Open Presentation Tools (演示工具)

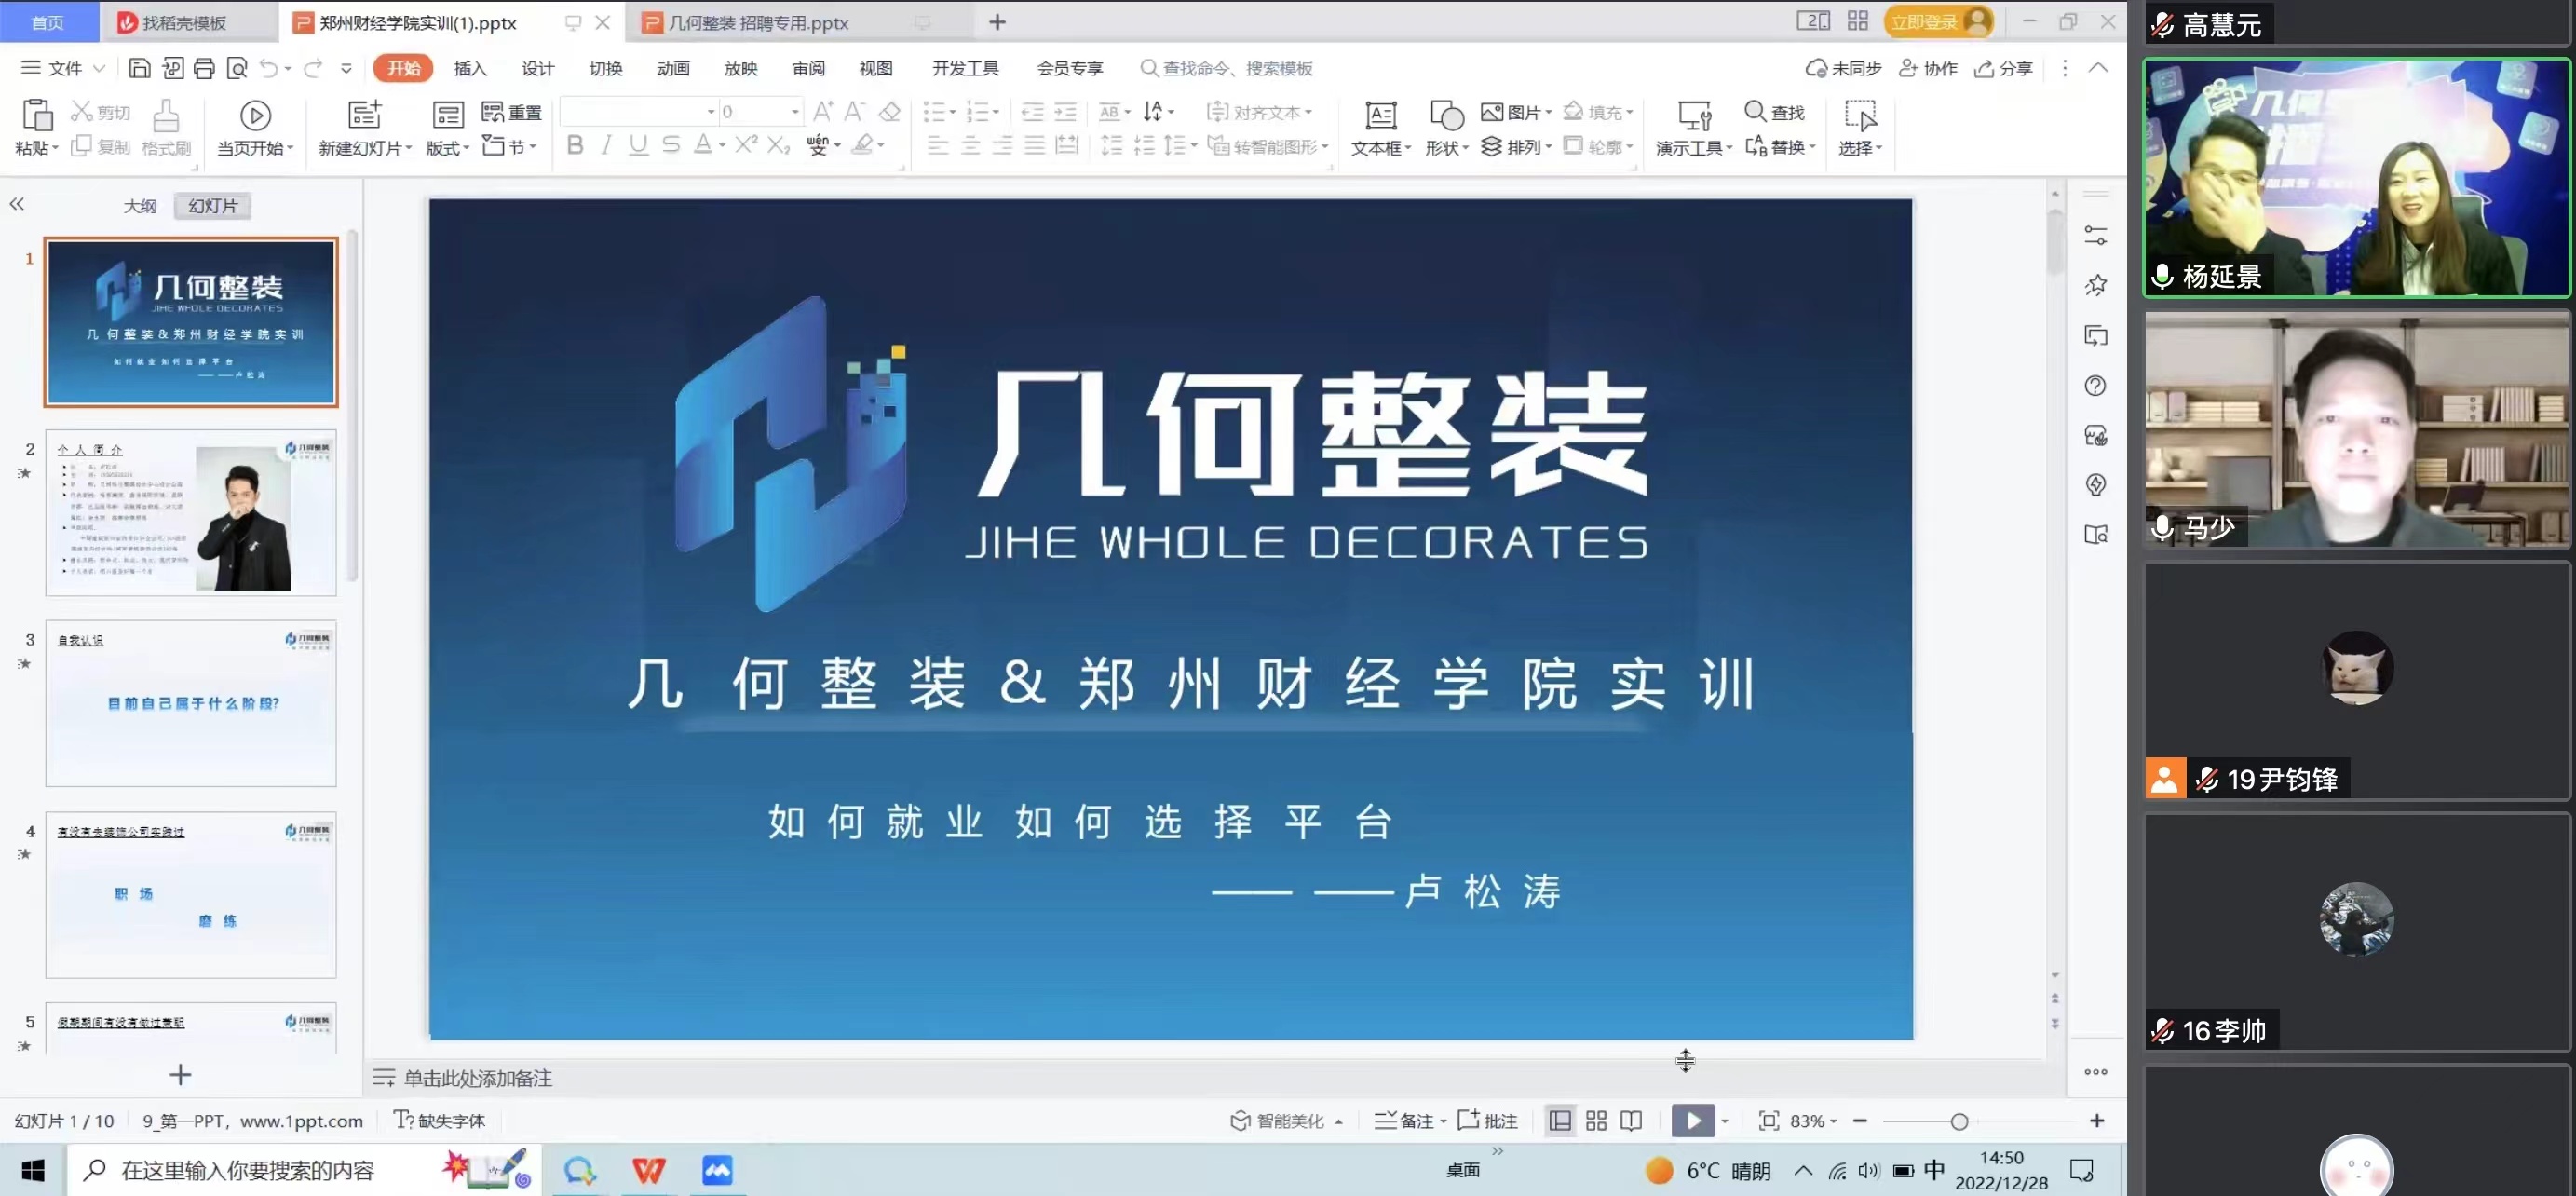pos(1693,128)
